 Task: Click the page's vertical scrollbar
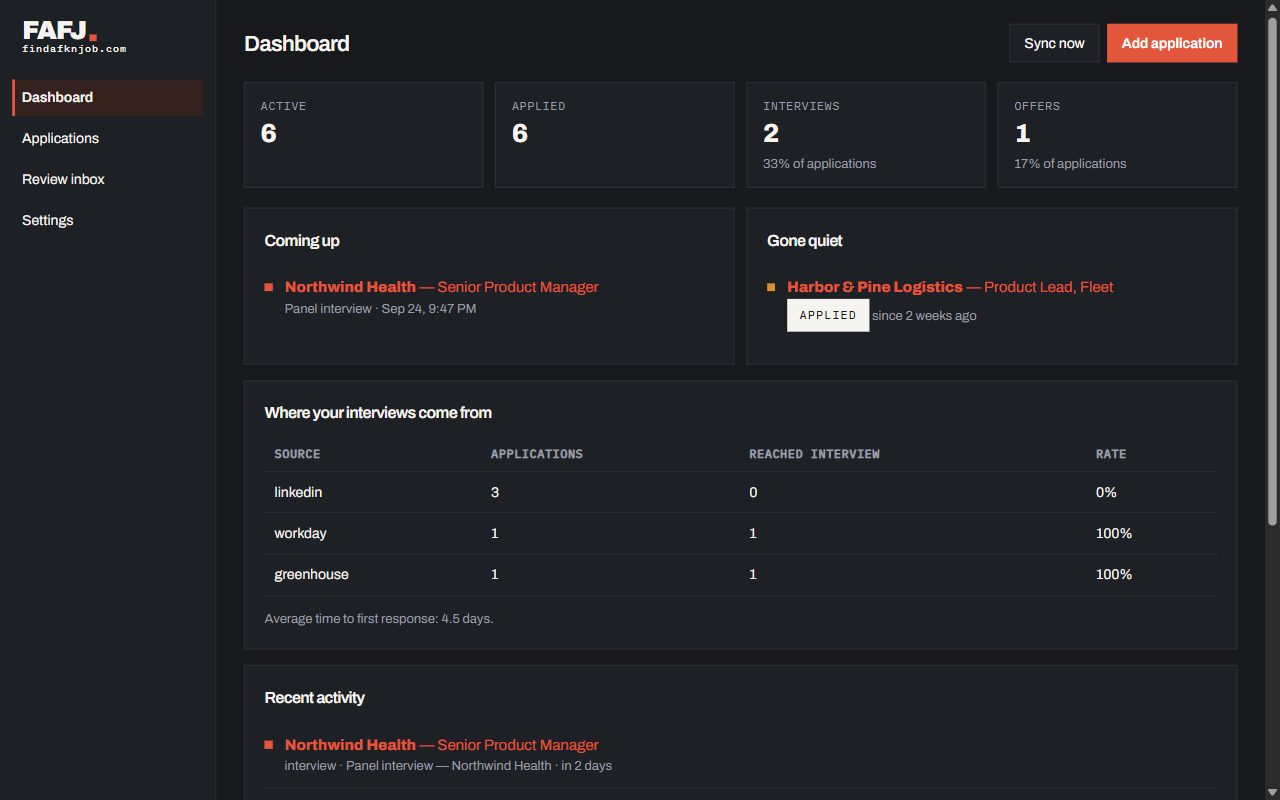[1272, 270]
